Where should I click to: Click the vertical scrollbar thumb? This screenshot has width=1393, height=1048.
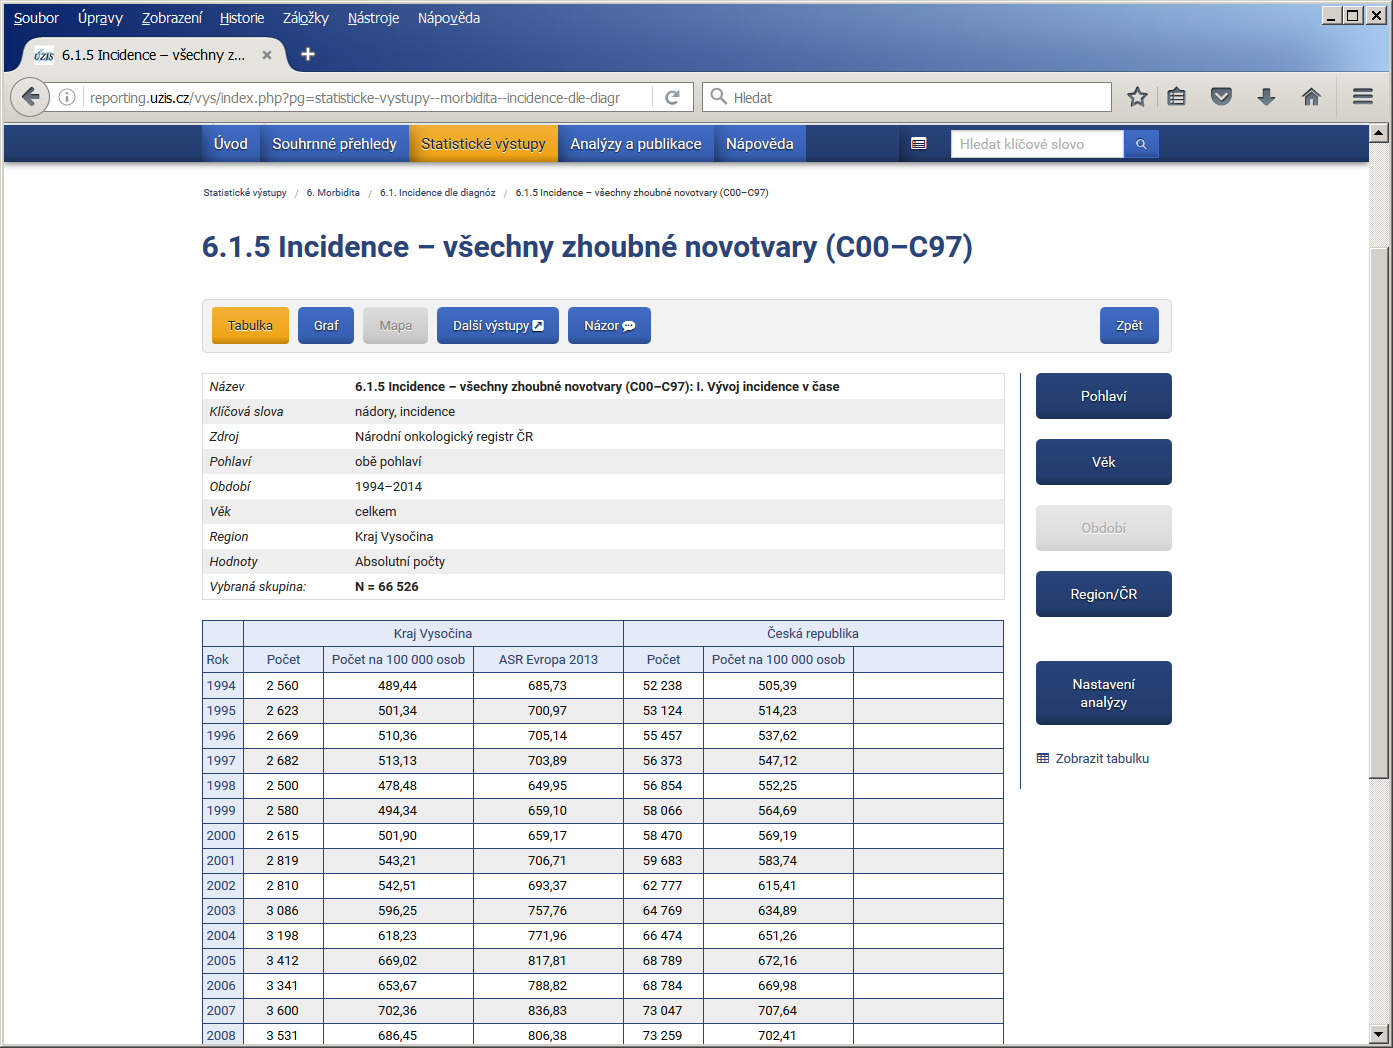(x=1379, y=512)
